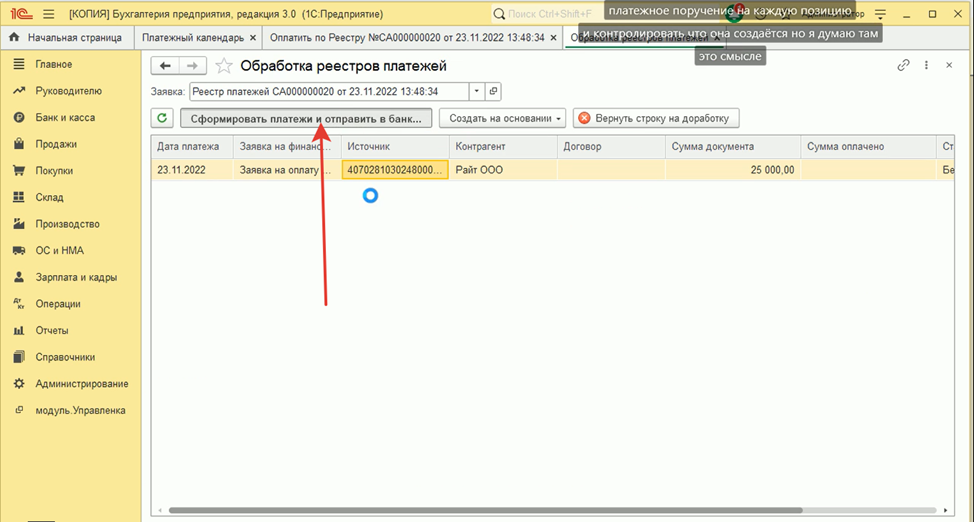This screenshot has height=522, width=974.
Task: Add page to favorites with star icon
Action: 224,66
